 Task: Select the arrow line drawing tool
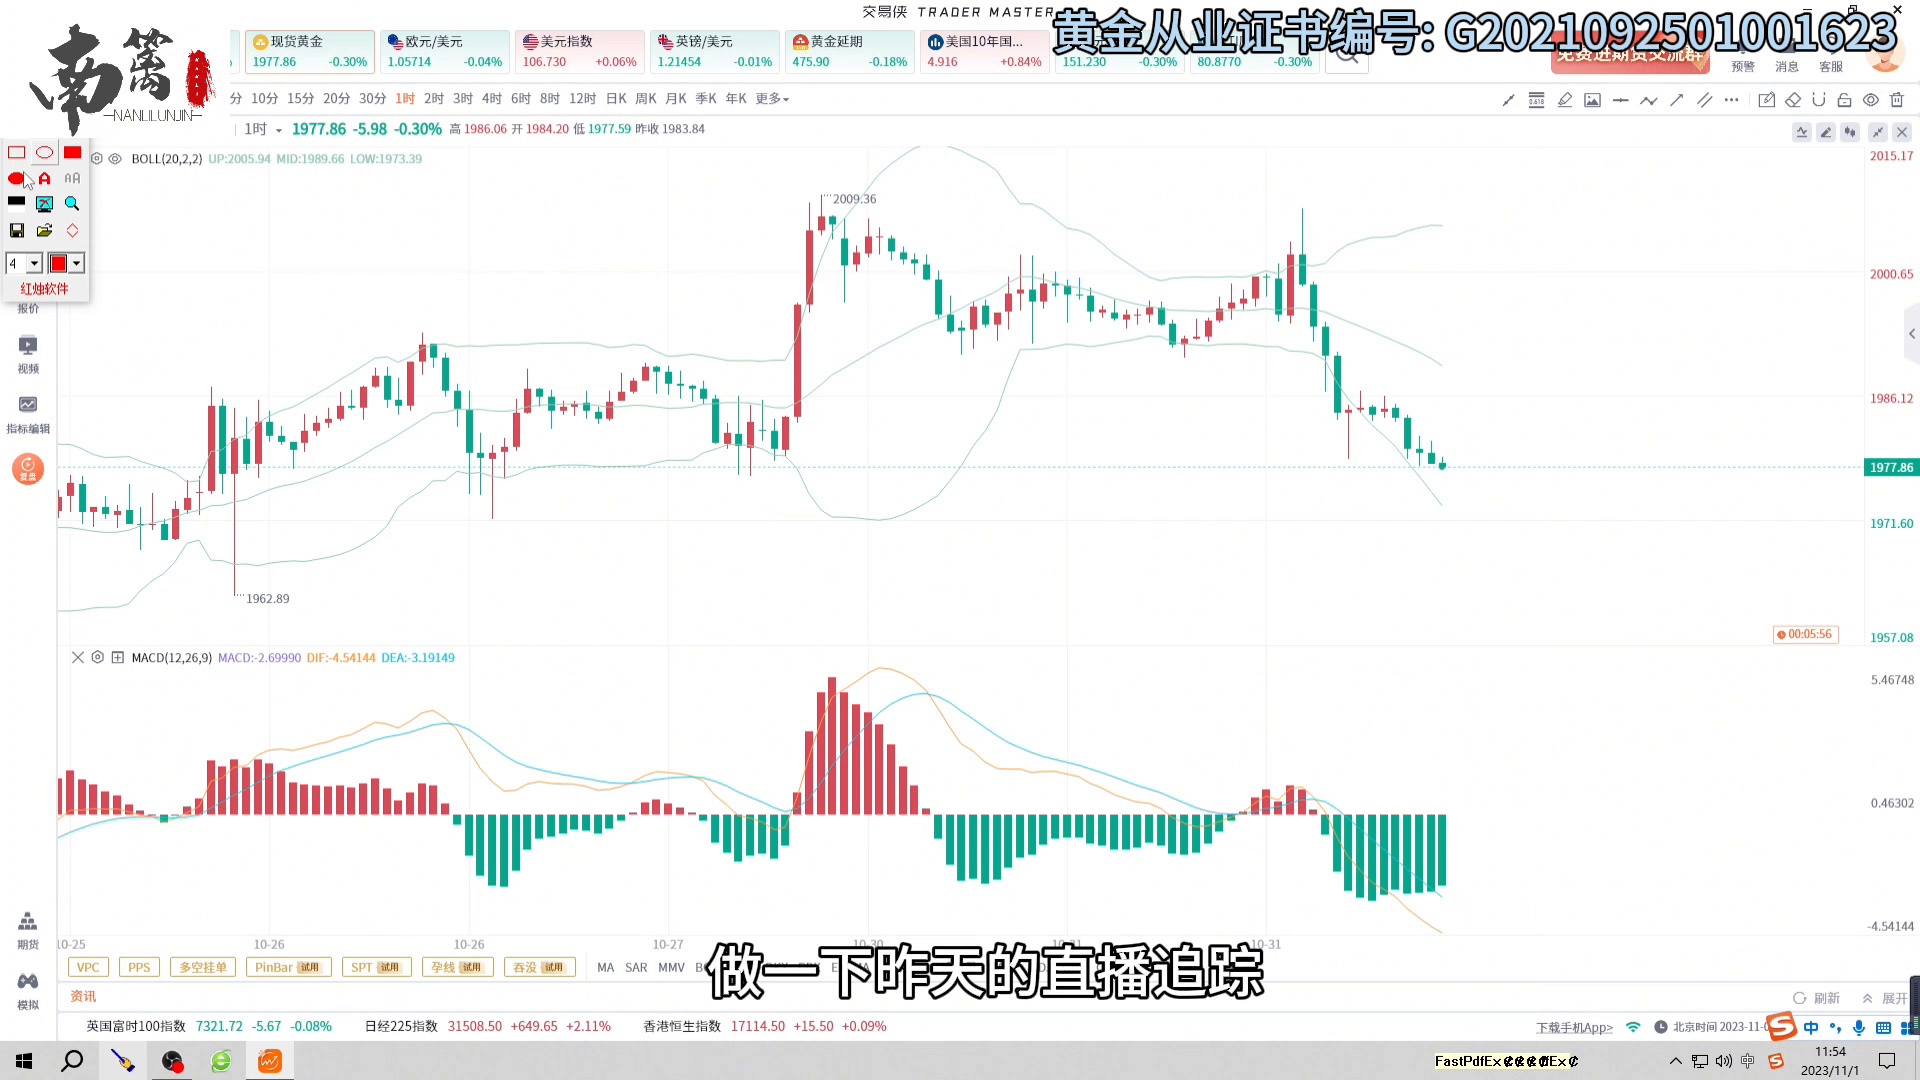point(1677,100)
